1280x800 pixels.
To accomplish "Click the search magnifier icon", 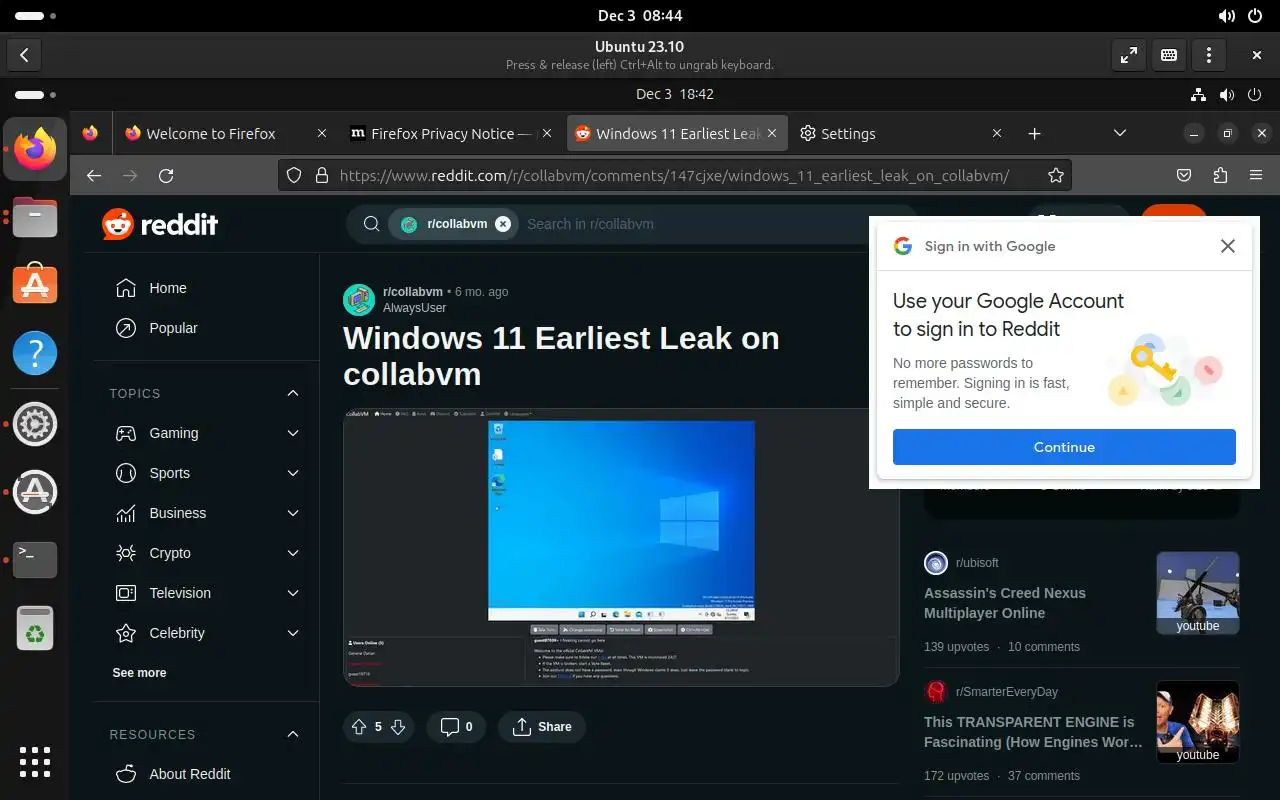I will coord(371,224).
